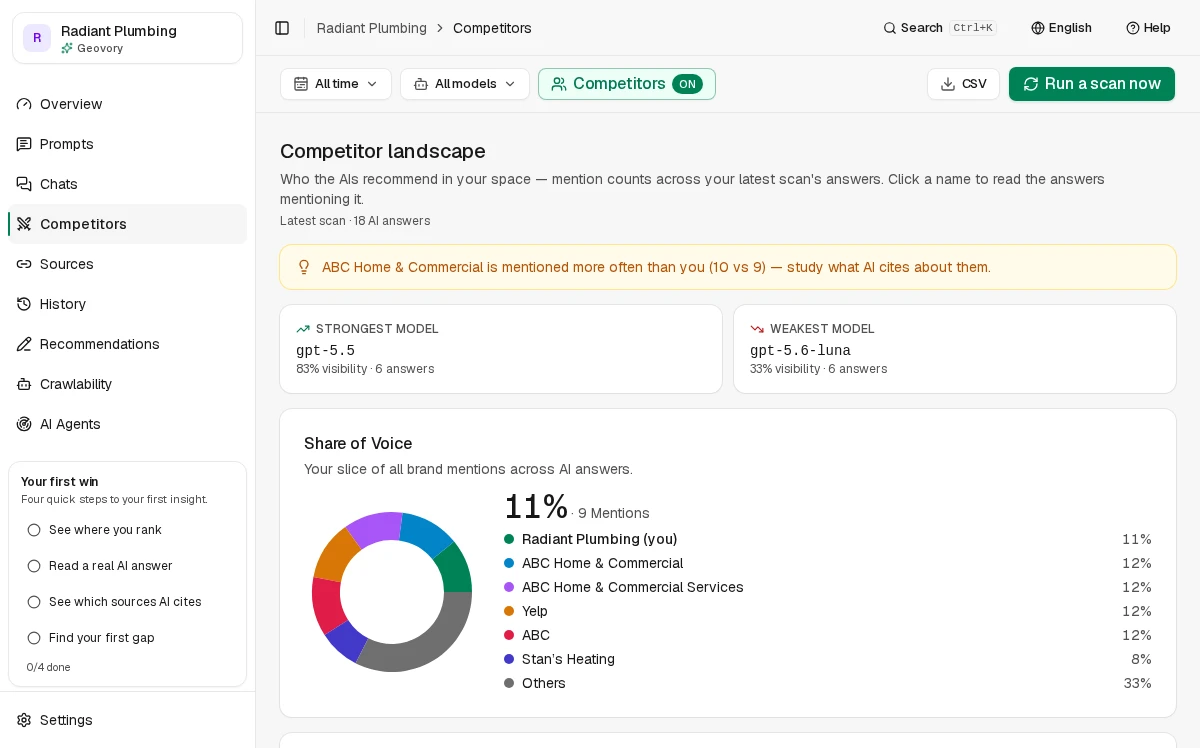This screenshot has height=748, width=1200.
Task: Click the indigo Stan's Heating legend dot
Action: [x=509, y=659]
